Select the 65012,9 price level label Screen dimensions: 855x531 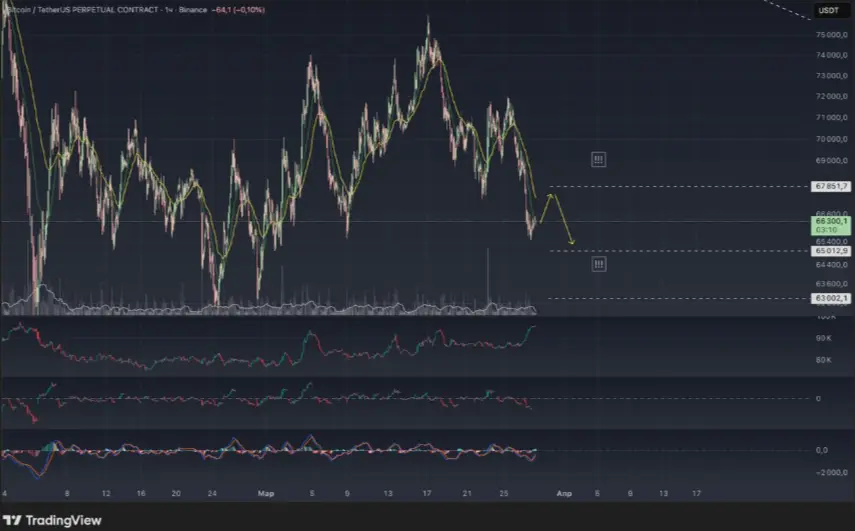pyautogui.click(x=830, y=251)
